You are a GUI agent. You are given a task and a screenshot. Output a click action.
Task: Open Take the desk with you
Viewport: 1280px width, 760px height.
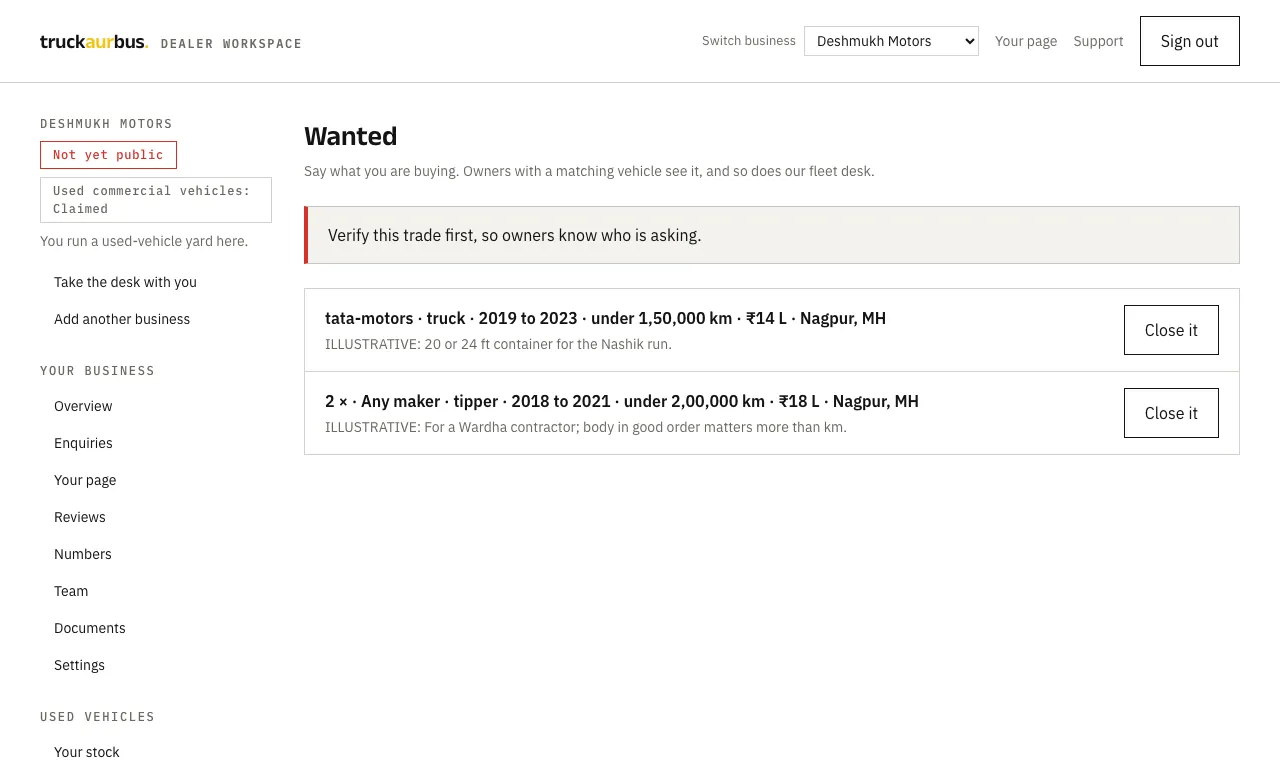point(125,282)
